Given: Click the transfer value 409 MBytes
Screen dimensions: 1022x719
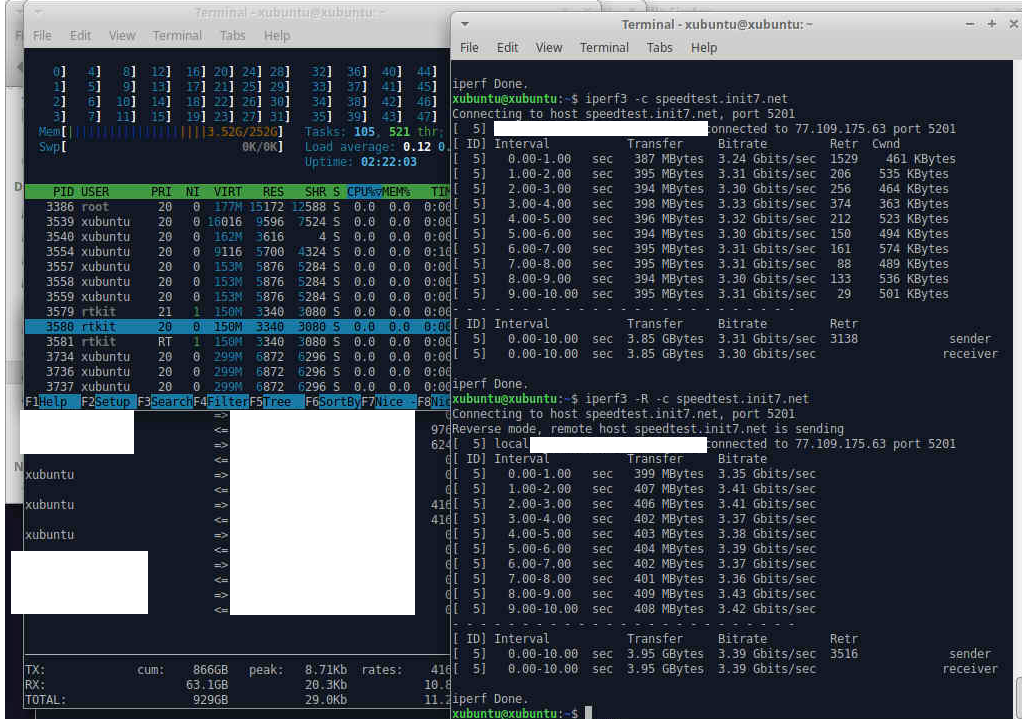Looking at the screenshot, I should [669, 594].
